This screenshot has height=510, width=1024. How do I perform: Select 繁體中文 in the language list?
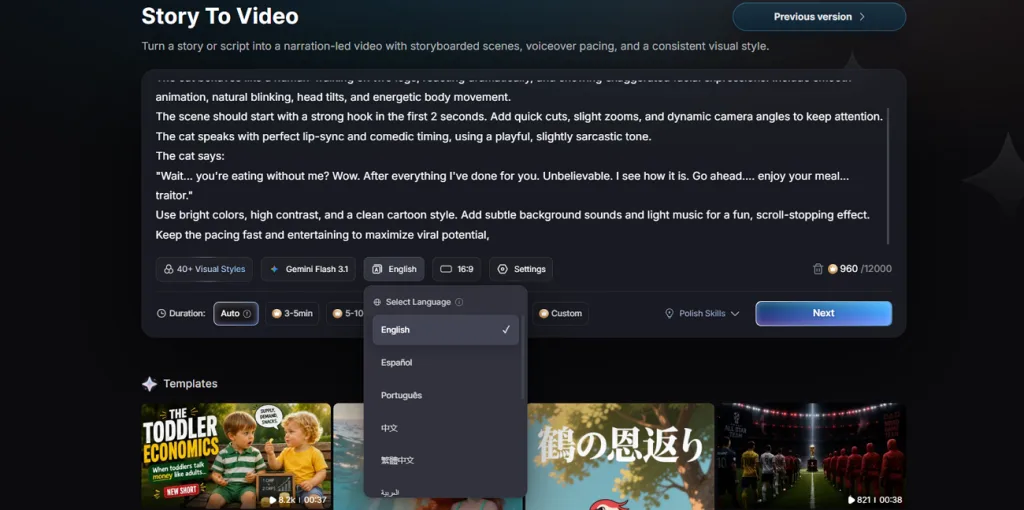tap(445, 460)
